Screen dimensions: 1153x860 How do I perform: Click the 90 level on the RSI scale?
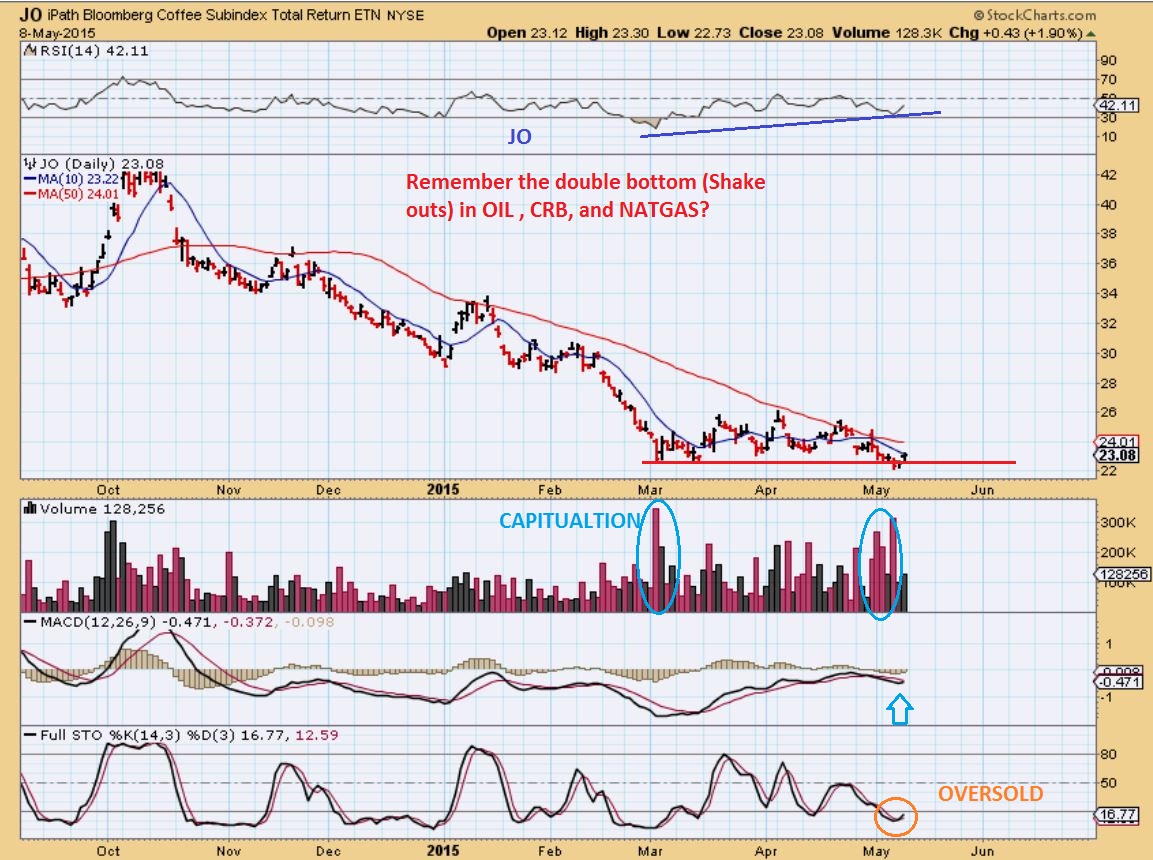(1108, 60)
